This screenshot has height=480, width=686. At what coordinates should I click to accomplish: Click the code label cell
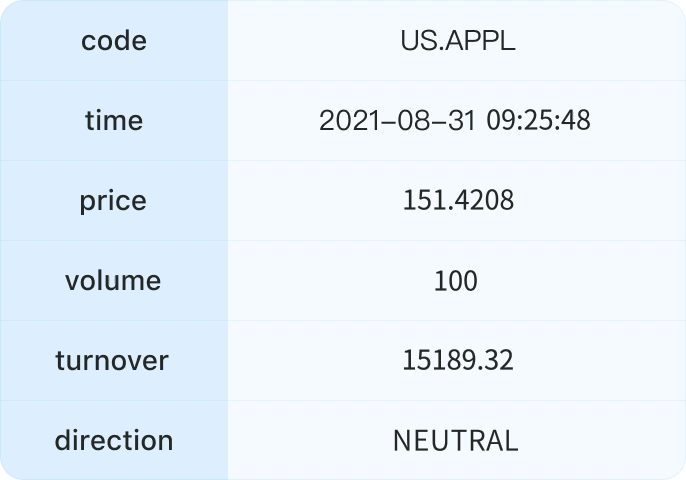click(114, 41)
